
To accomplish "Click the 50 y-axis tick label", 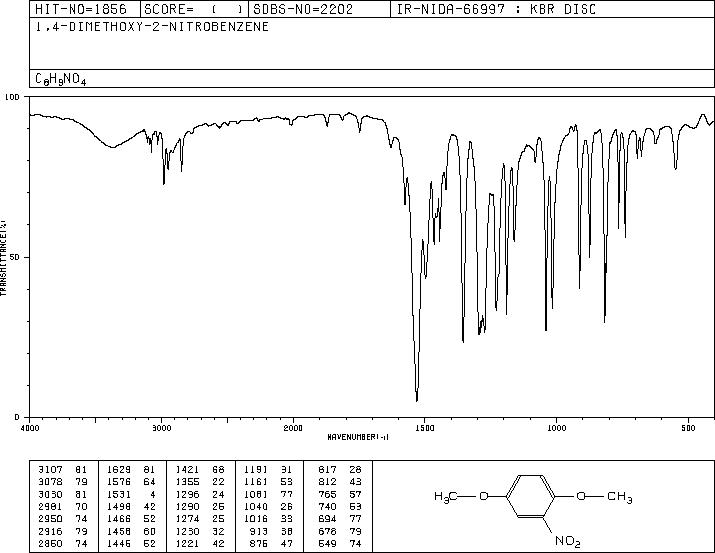I will (x=16, y=257).
